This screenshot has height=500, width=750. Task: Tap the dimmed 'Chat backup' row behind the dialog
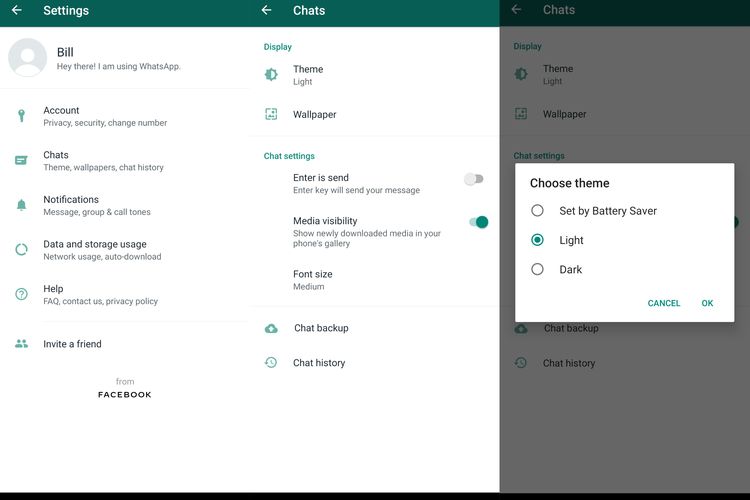click(625, 328)
